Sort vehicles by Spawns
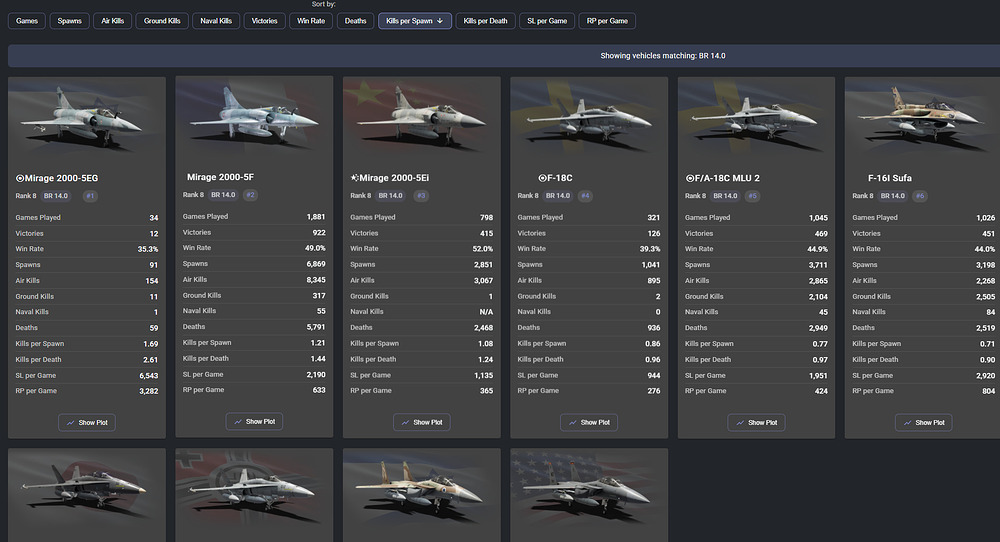This screenshot has width=1000, height=542. 70,21
